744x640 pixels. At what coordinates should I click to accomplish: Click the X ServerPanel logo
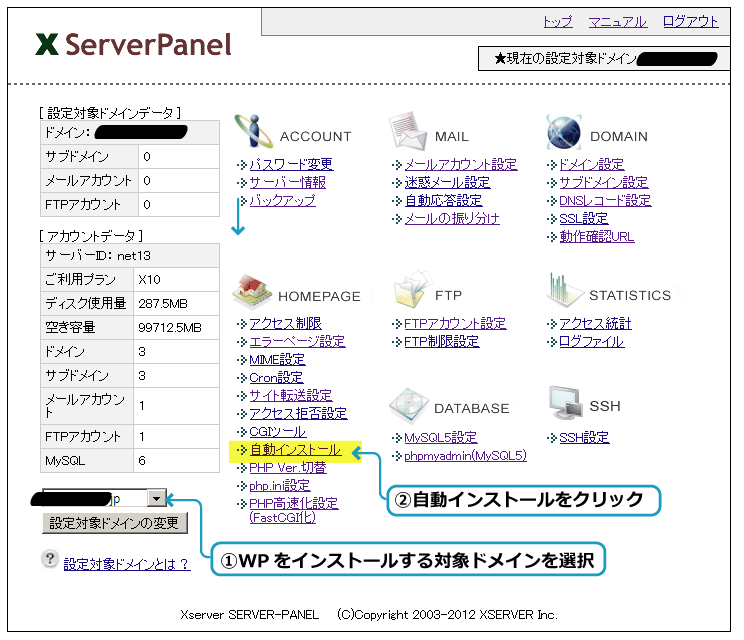133,45
